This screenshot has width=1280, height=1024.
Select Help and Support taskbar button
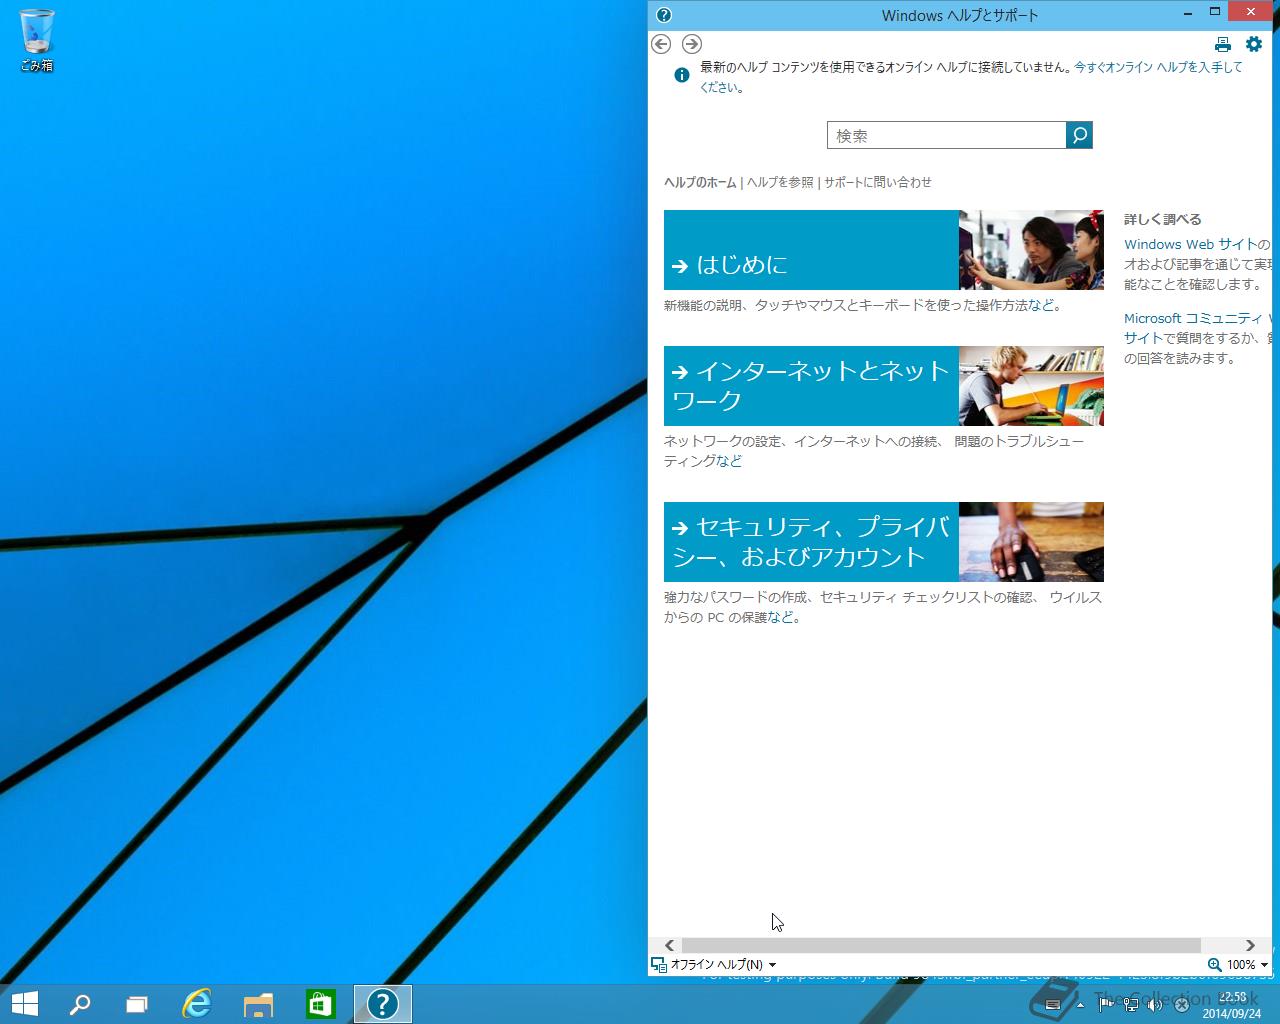(x=383, y=1004)
